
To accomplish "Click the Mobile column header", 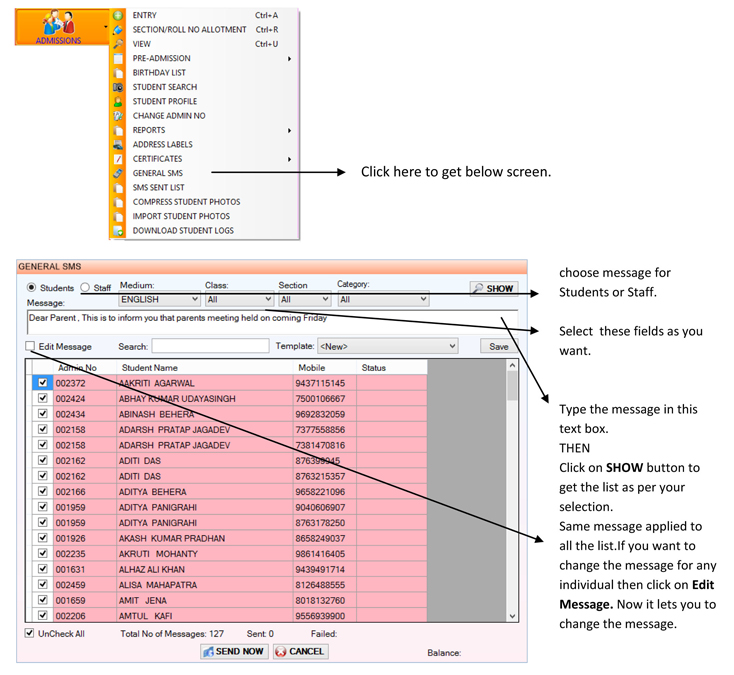I will [325, 367].
